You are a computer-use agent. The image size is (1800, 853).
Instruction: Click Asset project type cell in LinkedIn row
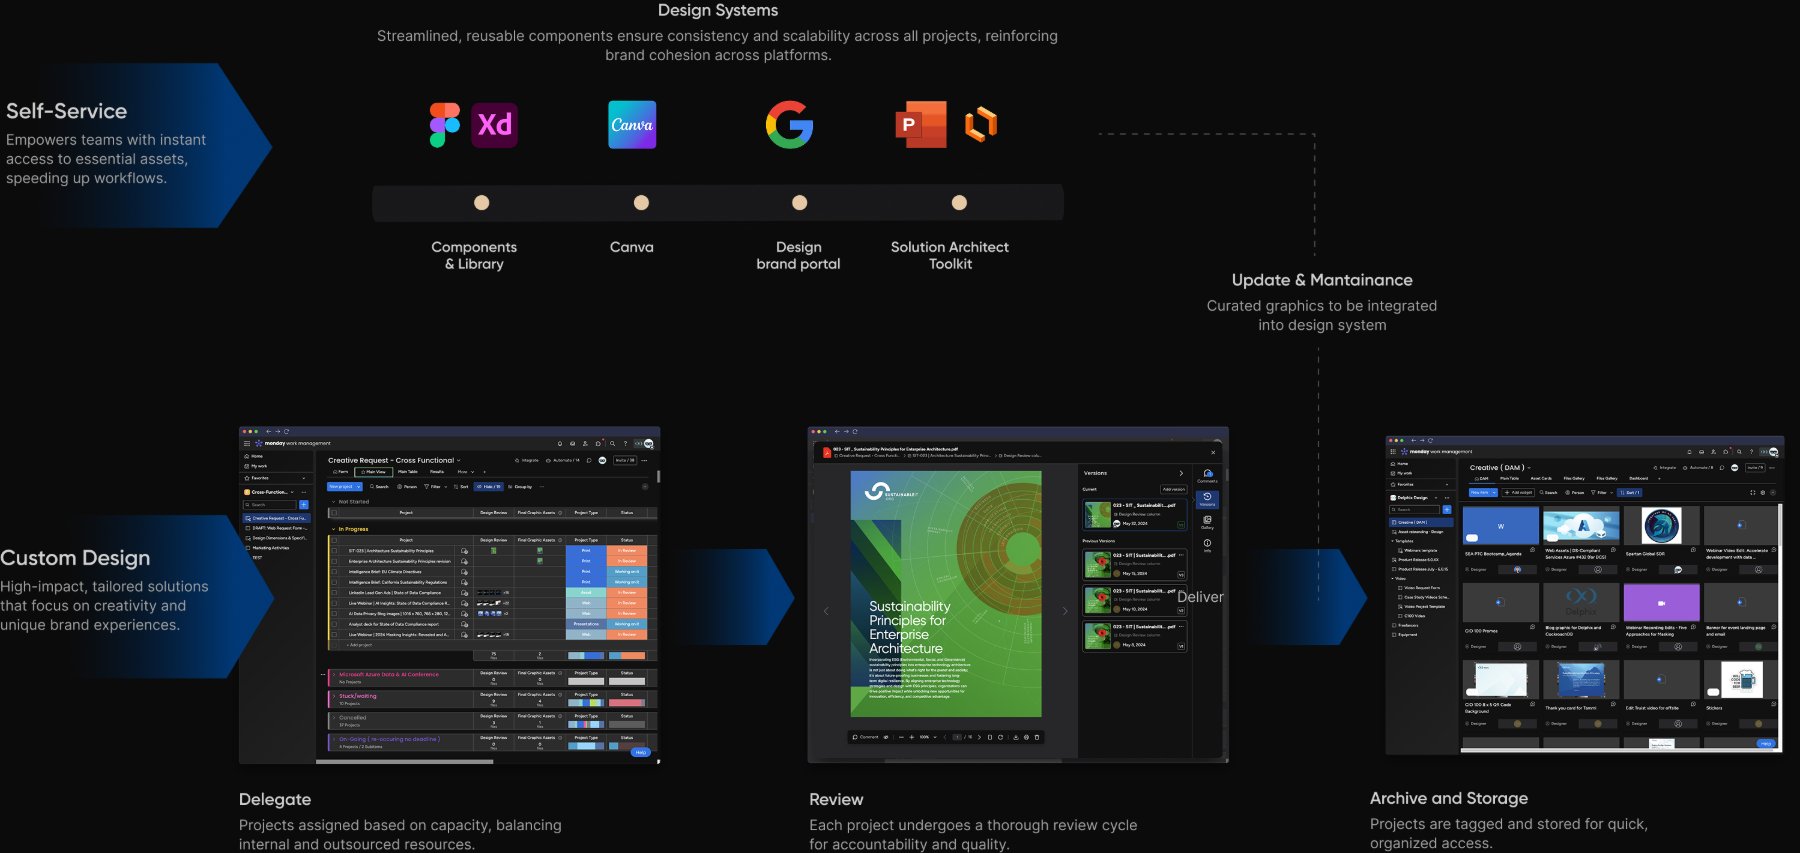586,593
